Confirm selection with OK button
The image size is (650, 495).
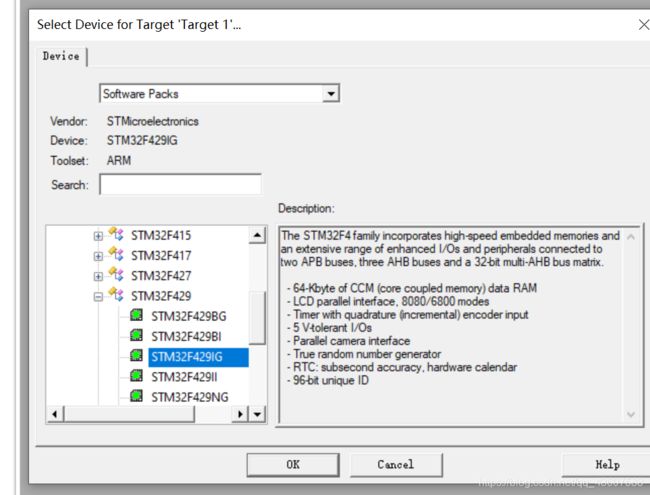[x=293, y=465]
